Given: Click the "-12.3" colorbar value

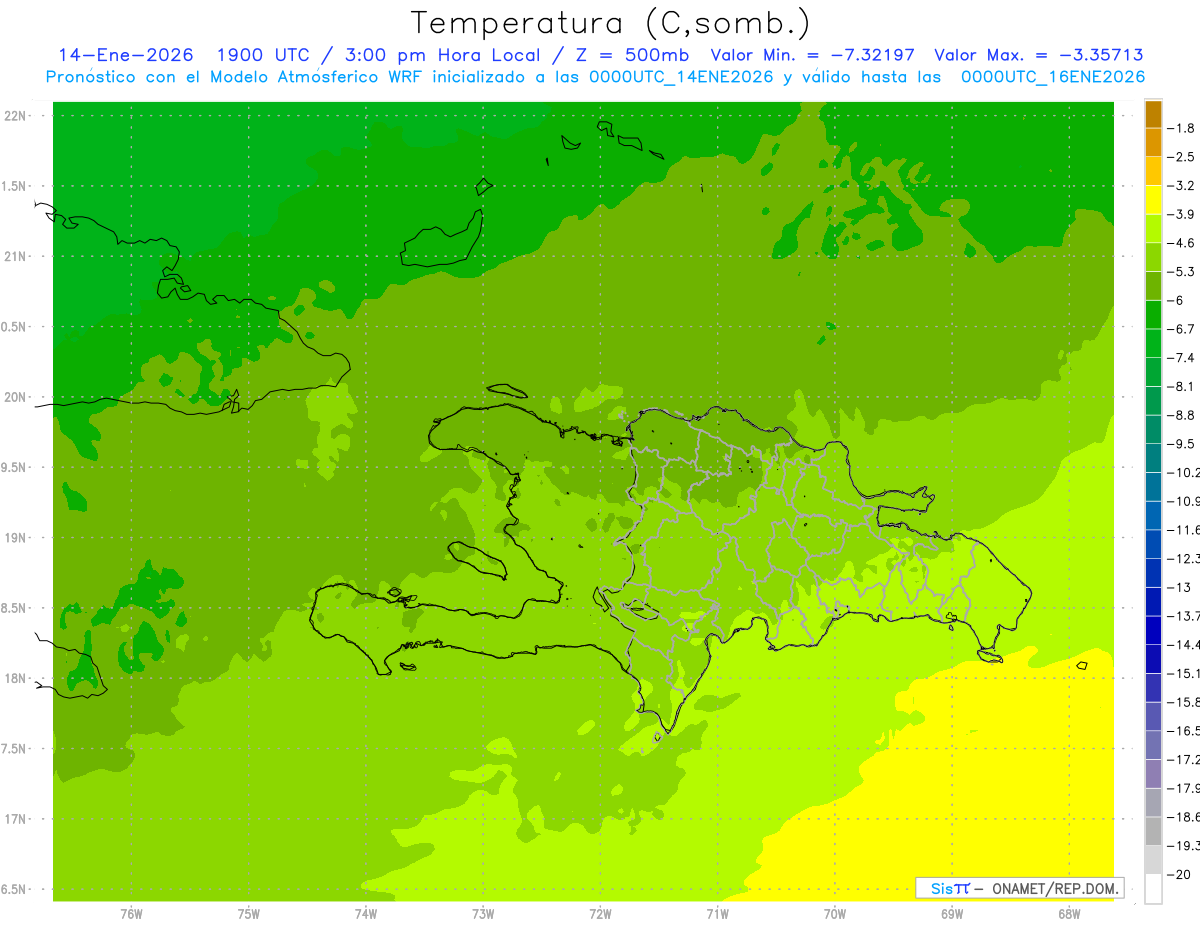Looking at the screenshot, I should coord(1184,558).
